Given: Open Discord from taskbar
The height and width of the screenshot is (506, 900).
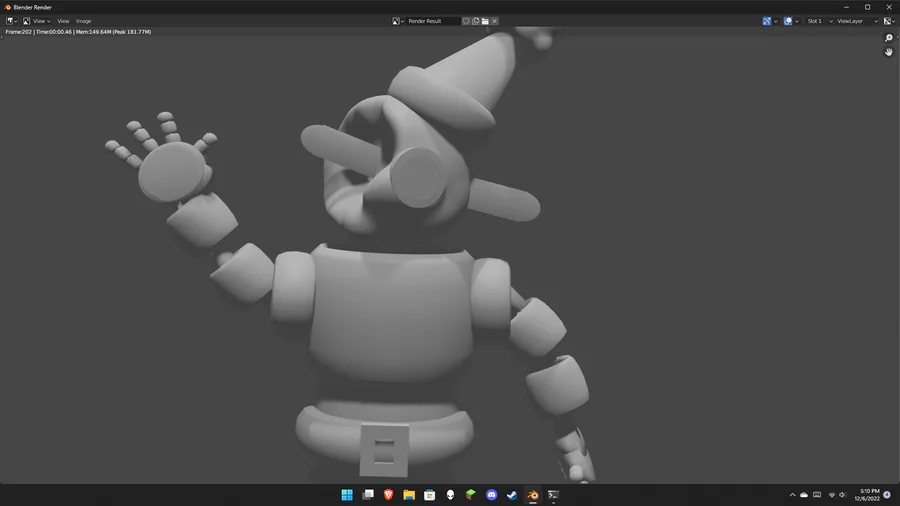Looking at the screenshot, I should point(491,495).
